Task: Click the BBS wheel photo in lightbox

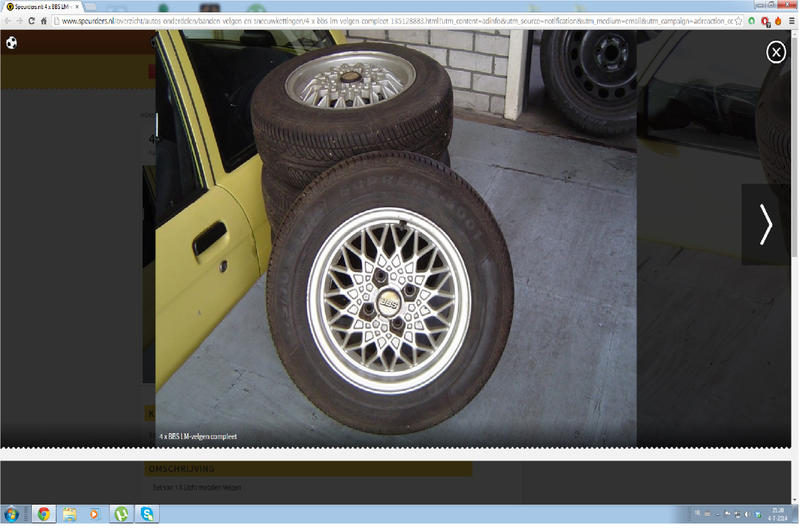Action: [395, 239]
